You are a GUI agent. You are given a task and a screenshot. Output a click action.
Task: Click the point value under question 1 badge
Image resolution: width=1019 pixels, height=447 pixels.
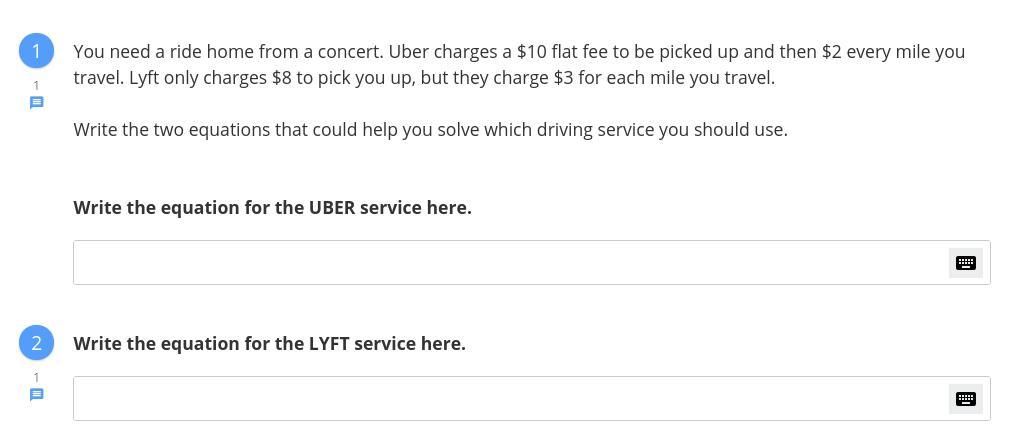pos(37,85)
